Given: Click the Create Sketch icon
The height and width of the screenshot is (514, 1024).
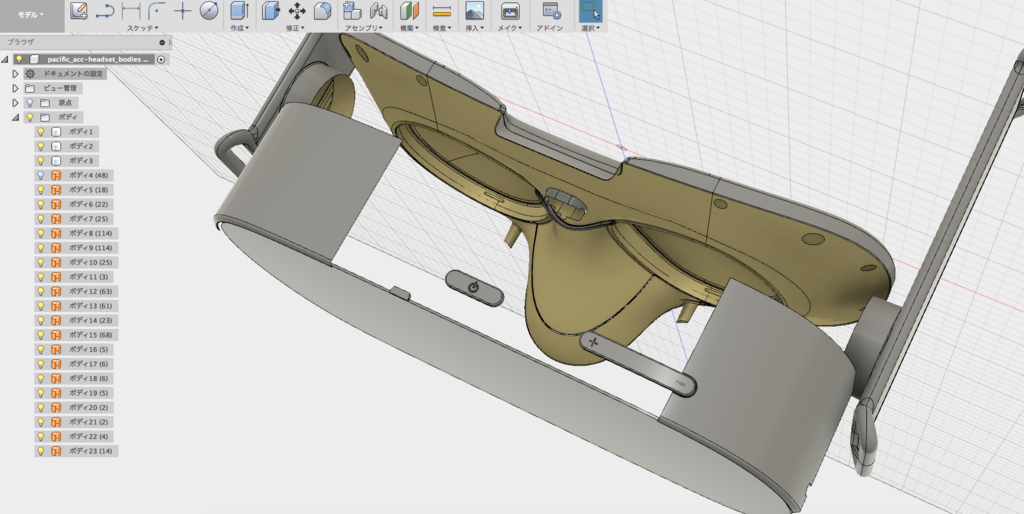Looking at the screenshot, I should [79, 10].
